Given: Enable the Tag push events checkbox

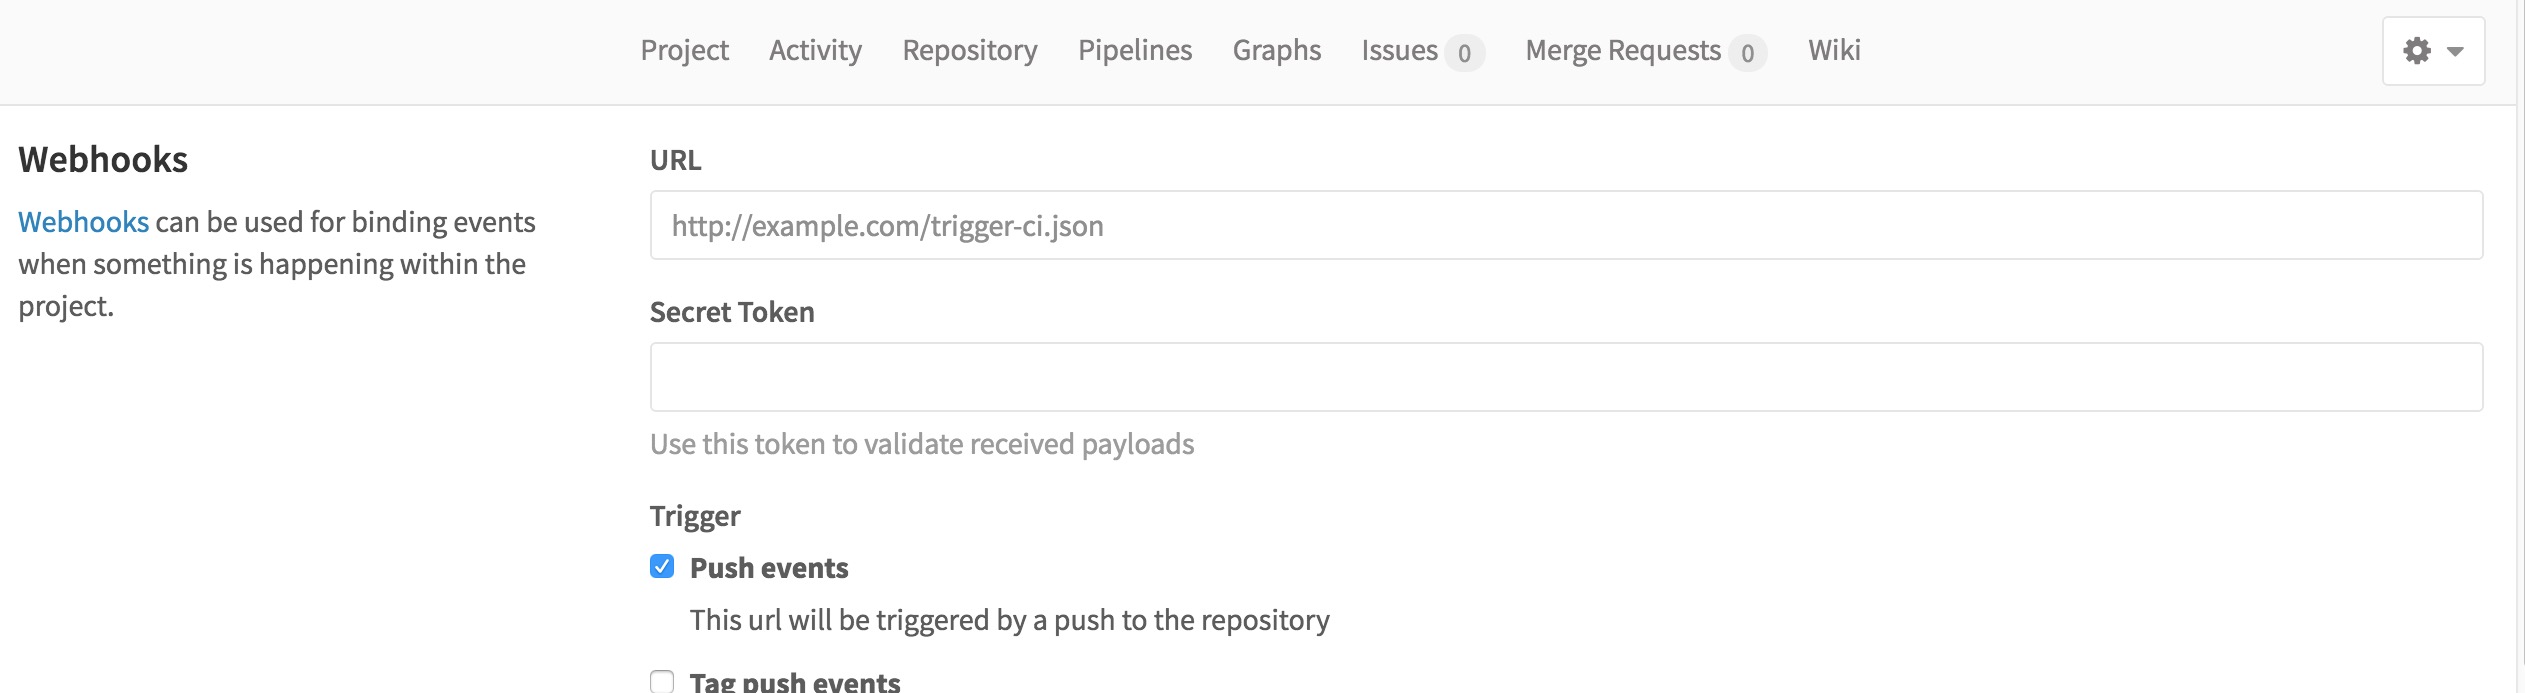Looking at the screenshot, I should (x=662, y=682).
